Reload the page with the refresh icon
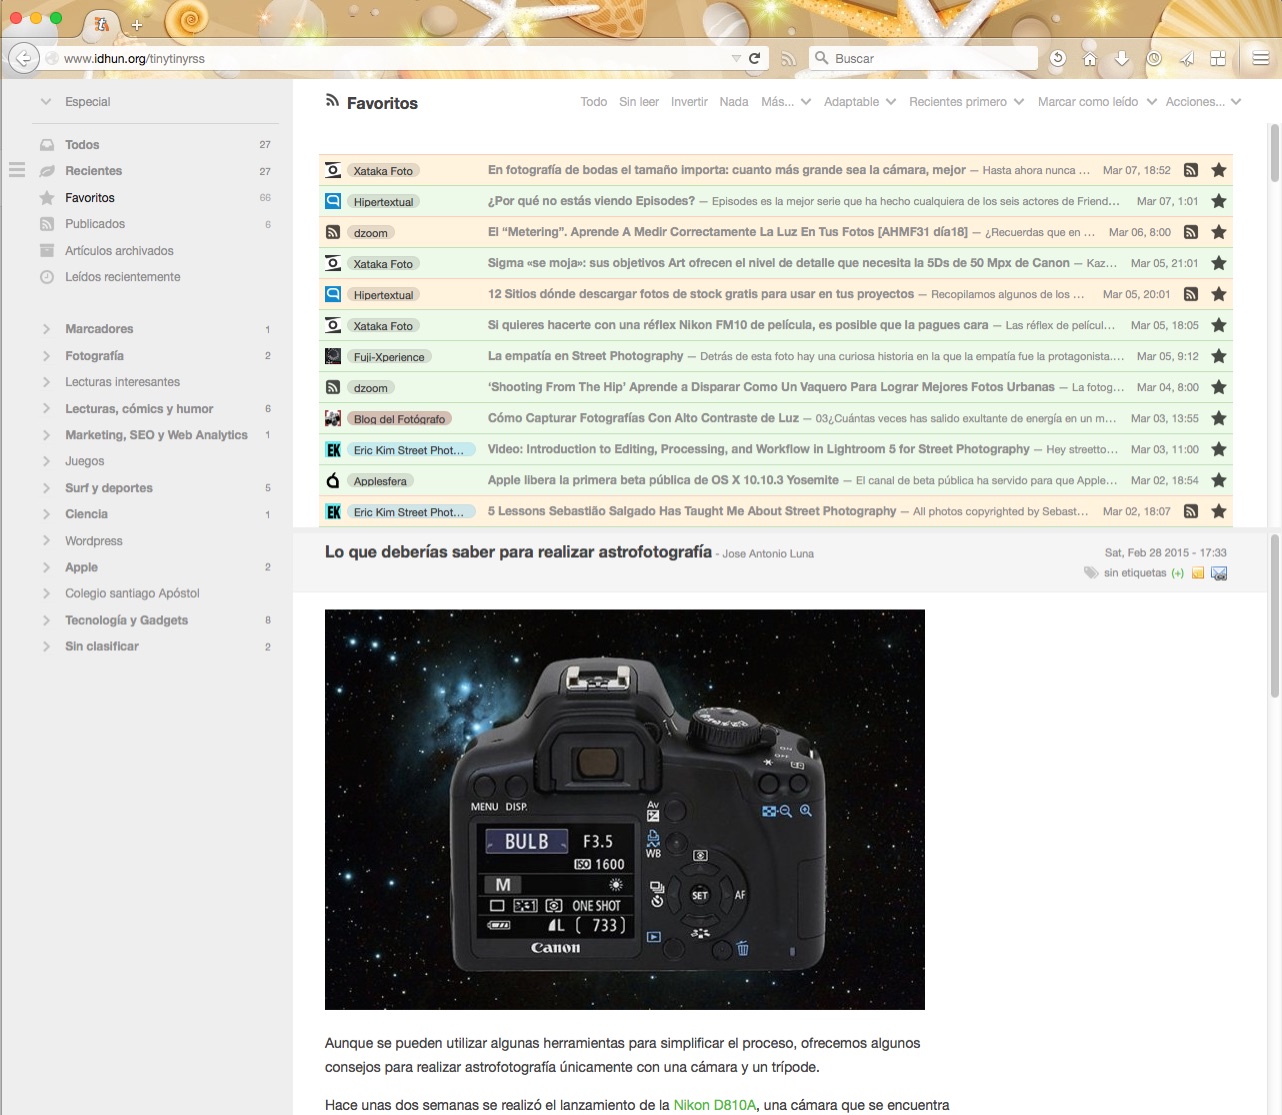1282x1115 pixels. (755, 58)
